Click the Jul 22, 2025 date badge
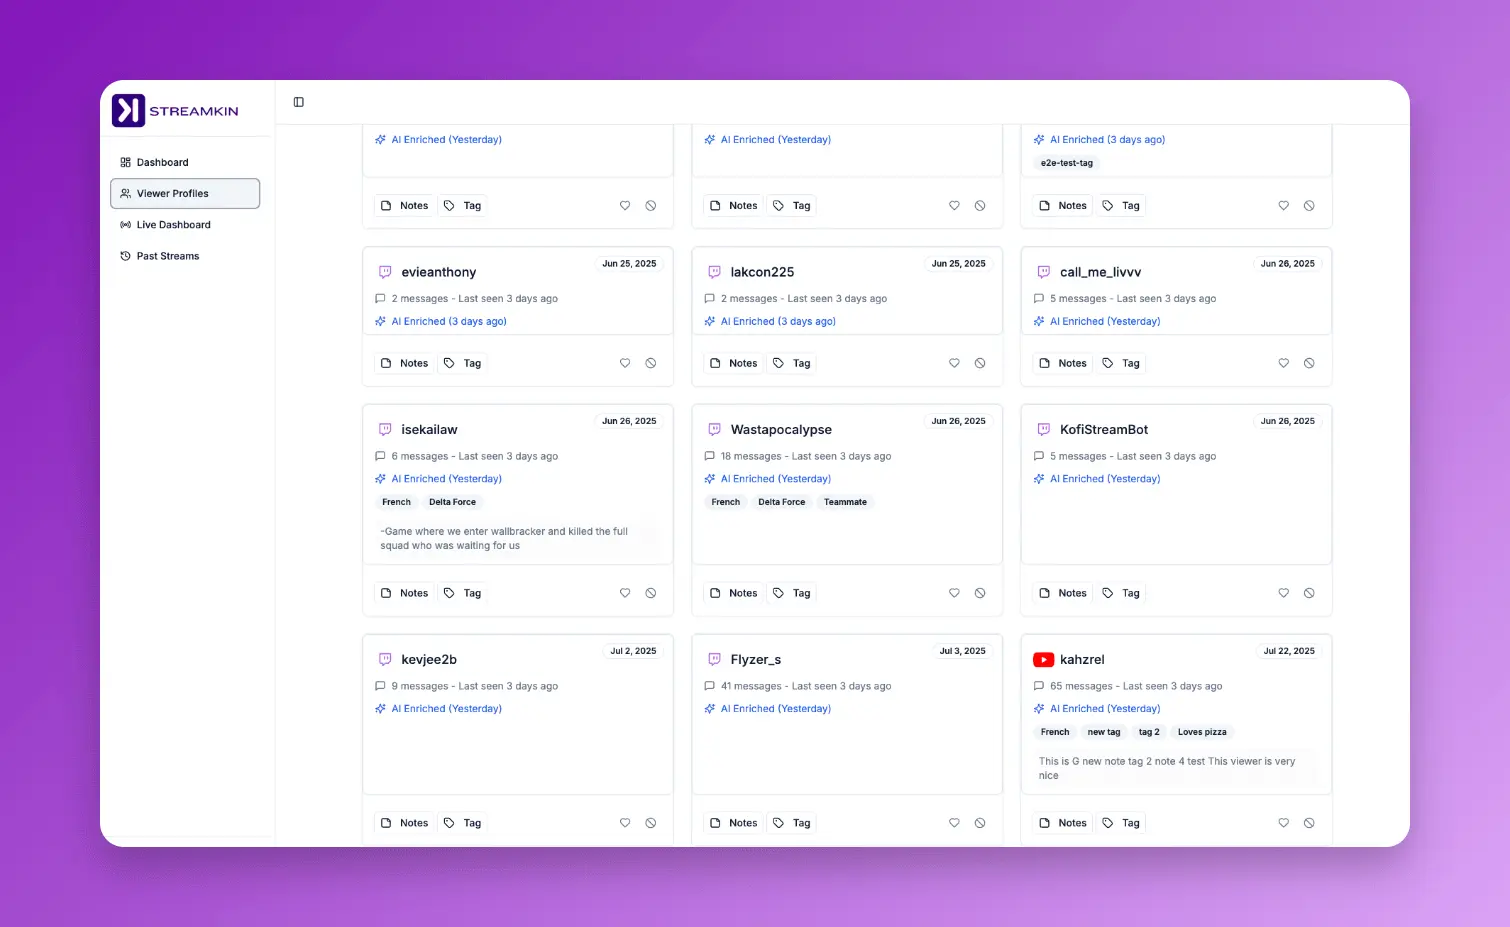 (1289, 651)
